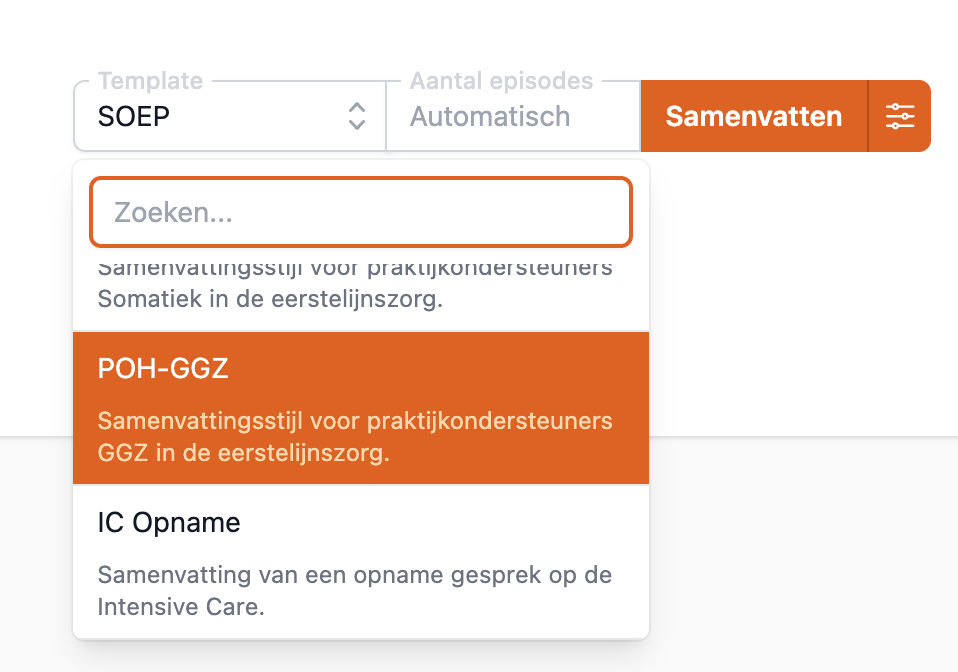This screenshot has width=958, height=672.
Task: Click the Automatisch placeholder text
Action: (x=490, y=116)
